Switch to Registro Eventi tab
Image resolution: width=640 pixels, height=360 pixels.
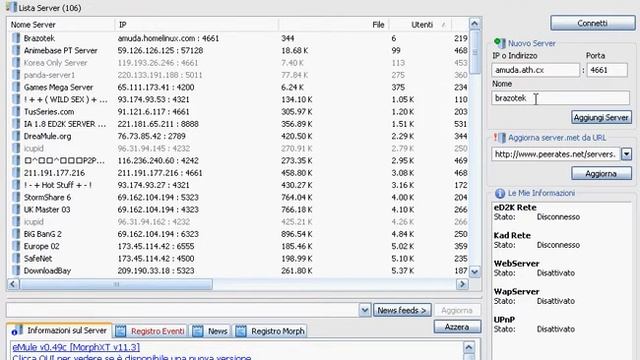(x=150, y=331)
